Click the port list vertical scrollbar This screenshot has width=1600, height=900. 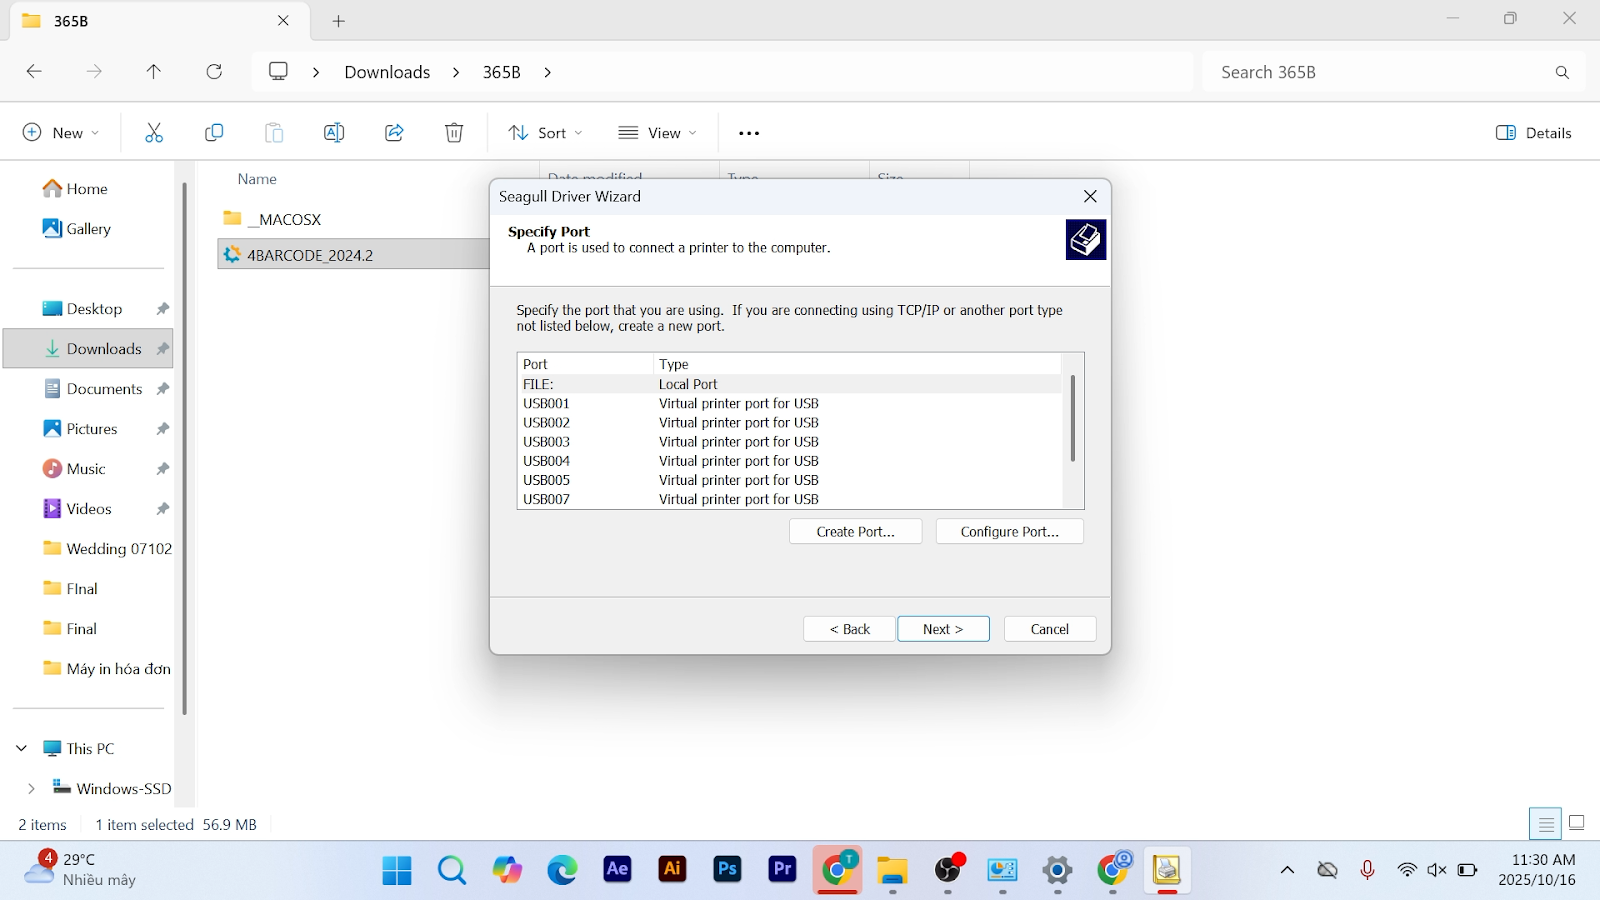tap(1073, 418)
